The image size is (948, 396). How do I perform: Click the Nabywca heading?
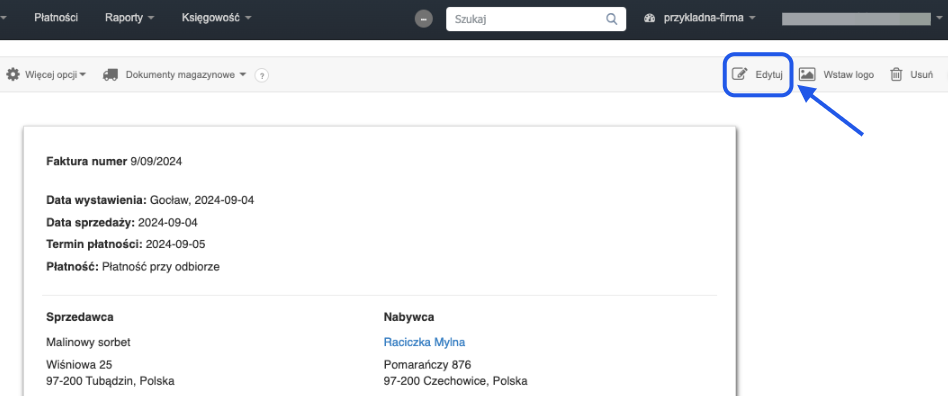point(409,317)
